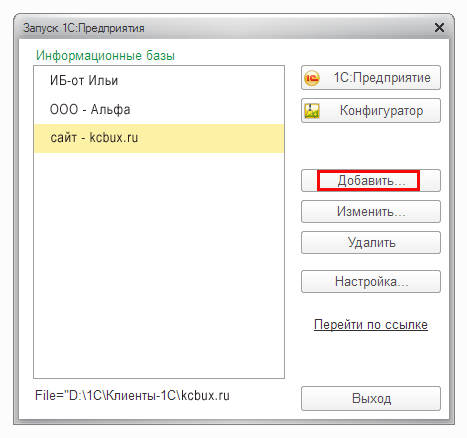The height and width of the screenshot is (438, 467).
Task: Open Изменить to edit selected base
Action: tap(371, 212)
